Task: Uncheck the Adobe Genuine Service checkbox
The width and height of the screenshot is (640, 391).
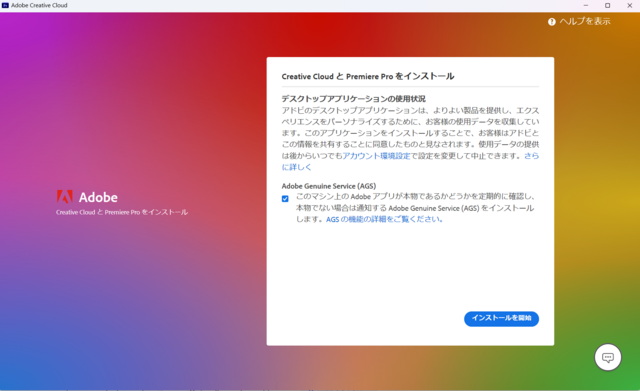Action: click(x=285, y=199)
